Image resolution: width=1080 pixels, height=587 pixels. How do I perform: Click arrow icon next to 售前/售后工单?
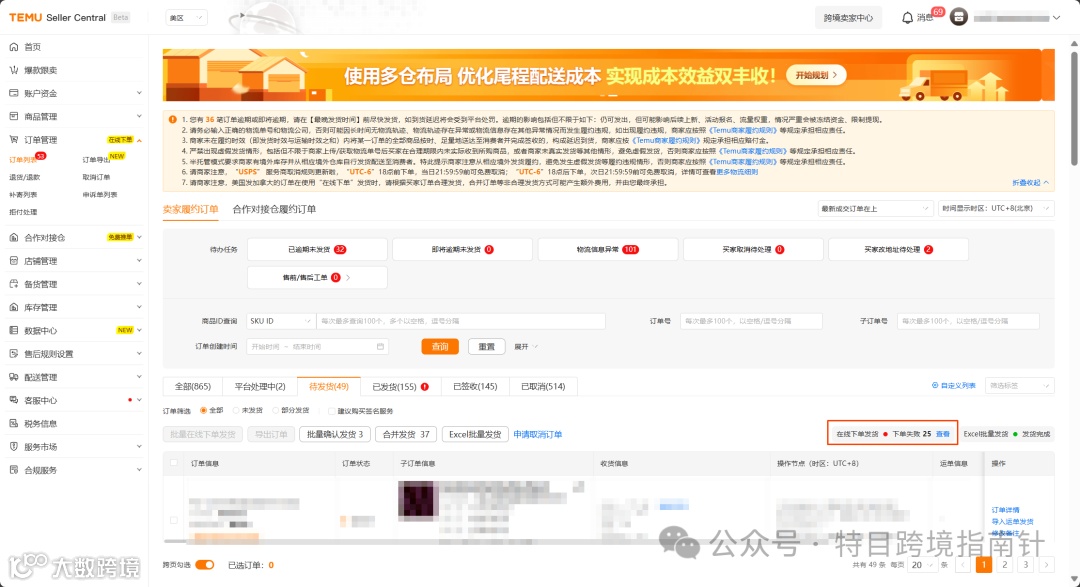point(348,278)
